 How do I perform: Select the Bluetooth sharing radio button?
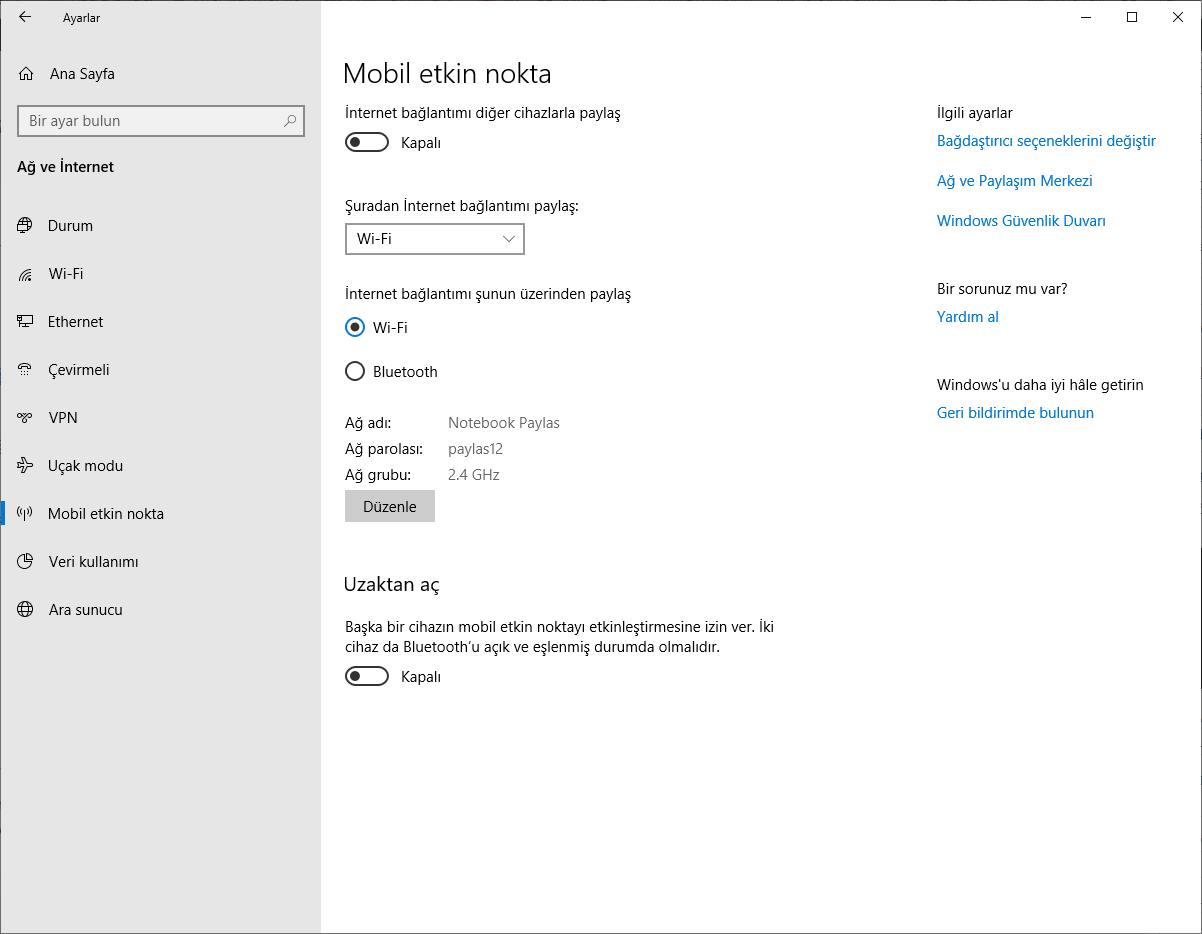(x=355, y=371)
